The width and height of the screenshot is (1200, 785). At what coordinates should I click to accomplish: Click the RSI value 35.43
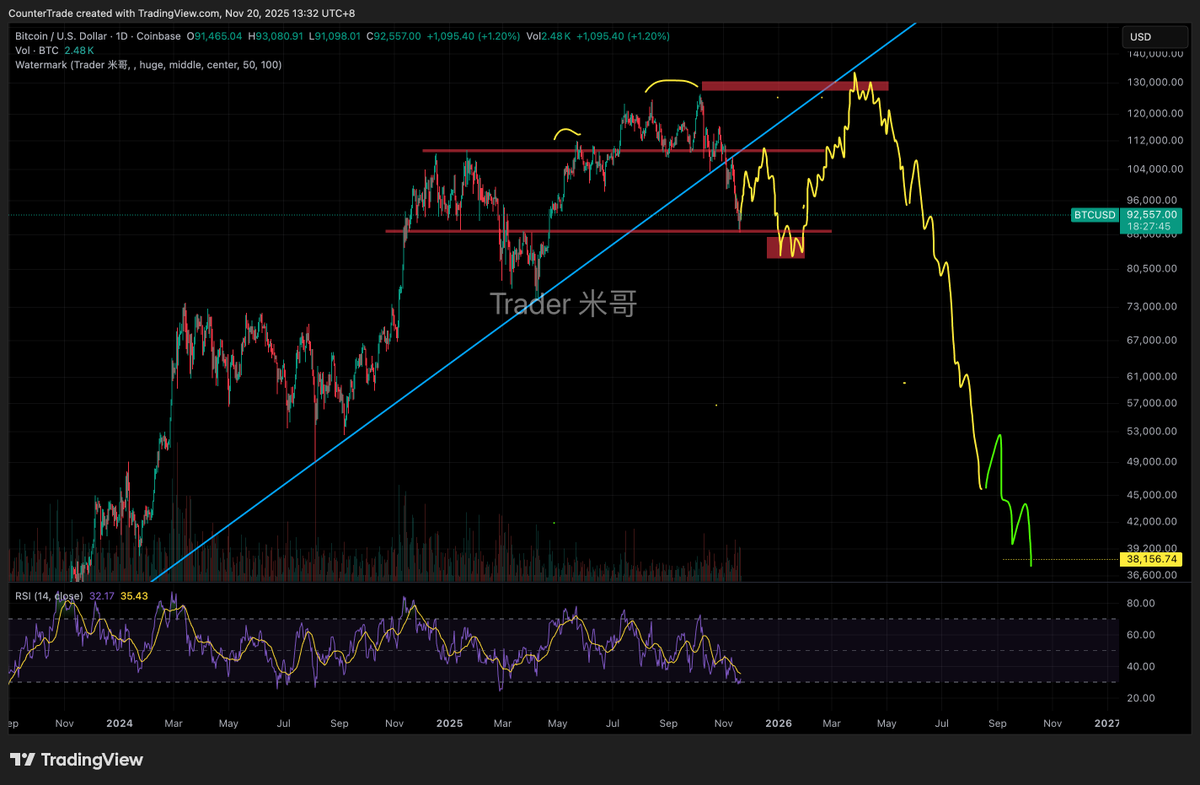click(x=134, y=594)
